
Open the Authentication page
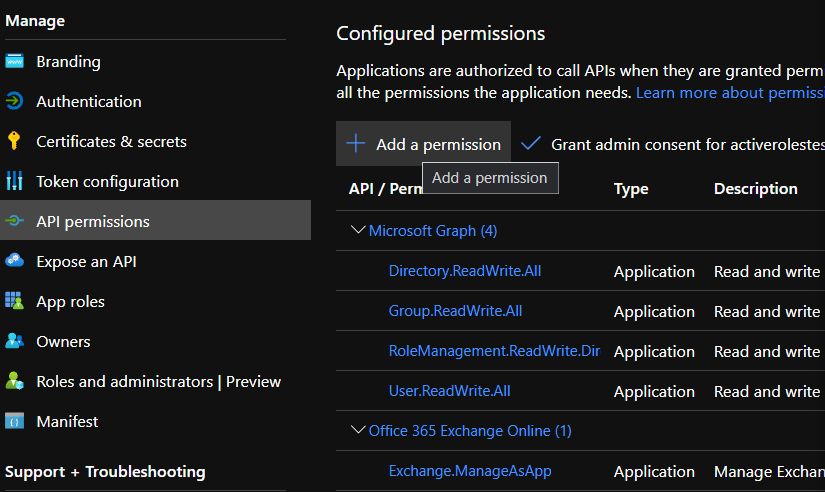tap(89, 102)
